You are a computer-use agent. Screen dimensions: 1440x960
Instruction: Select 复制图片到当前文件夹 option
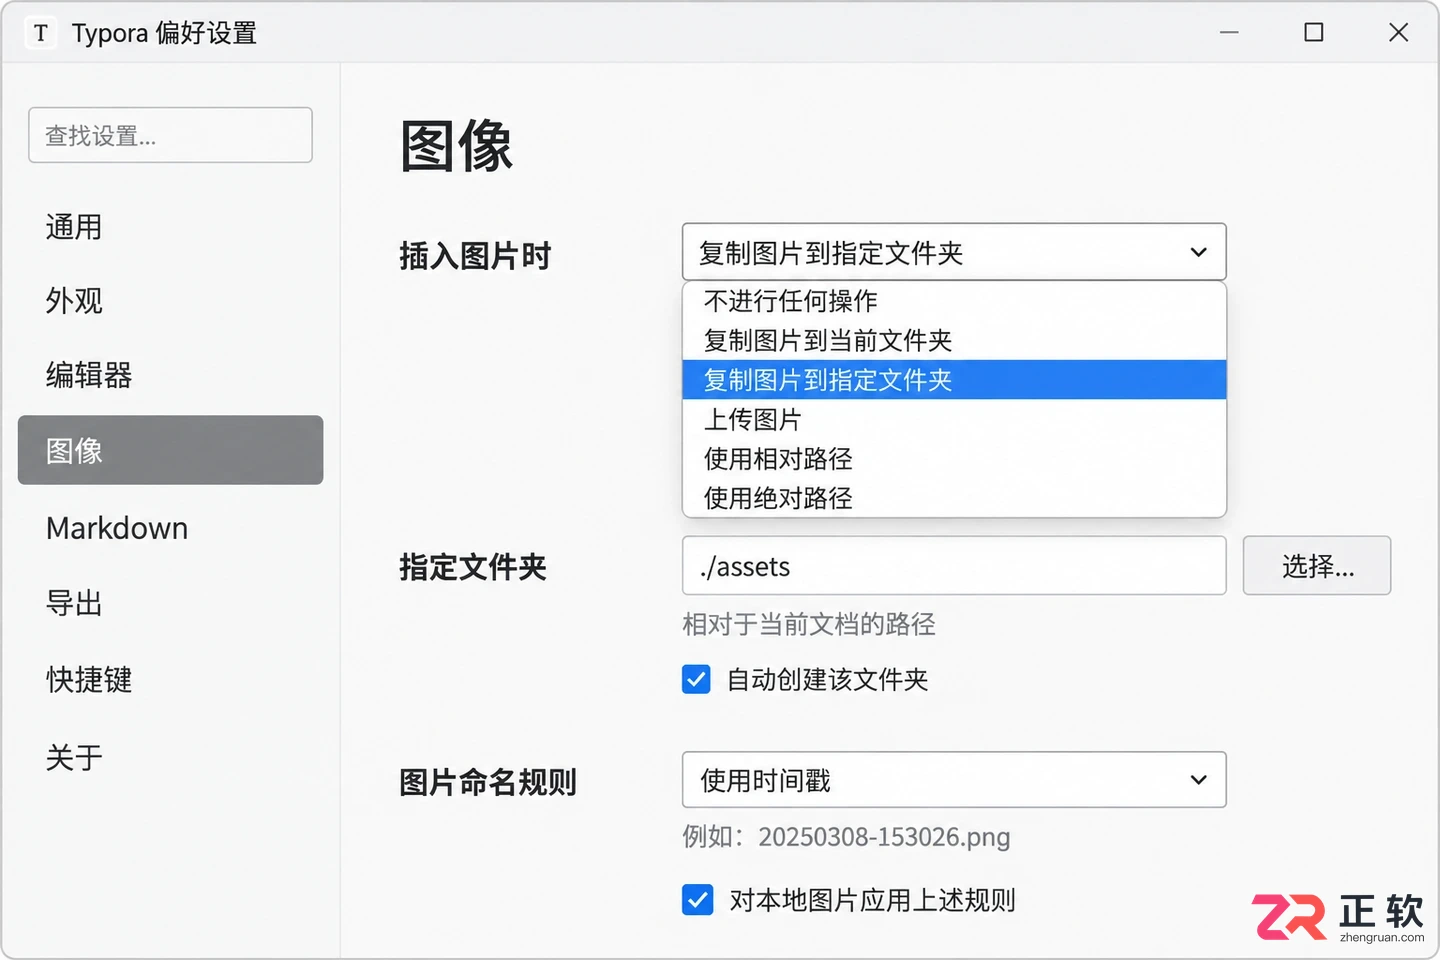[954, 340]
